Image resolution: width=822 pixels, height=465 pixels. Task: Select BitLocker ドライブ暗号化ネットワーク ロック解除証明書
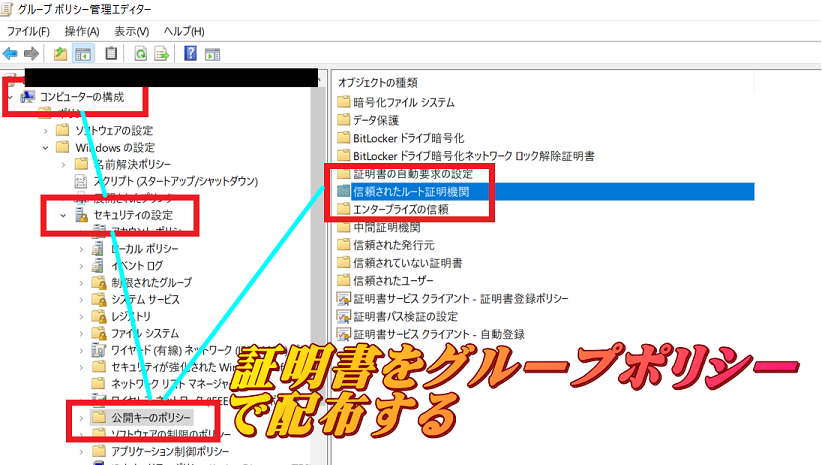[473, 156]
